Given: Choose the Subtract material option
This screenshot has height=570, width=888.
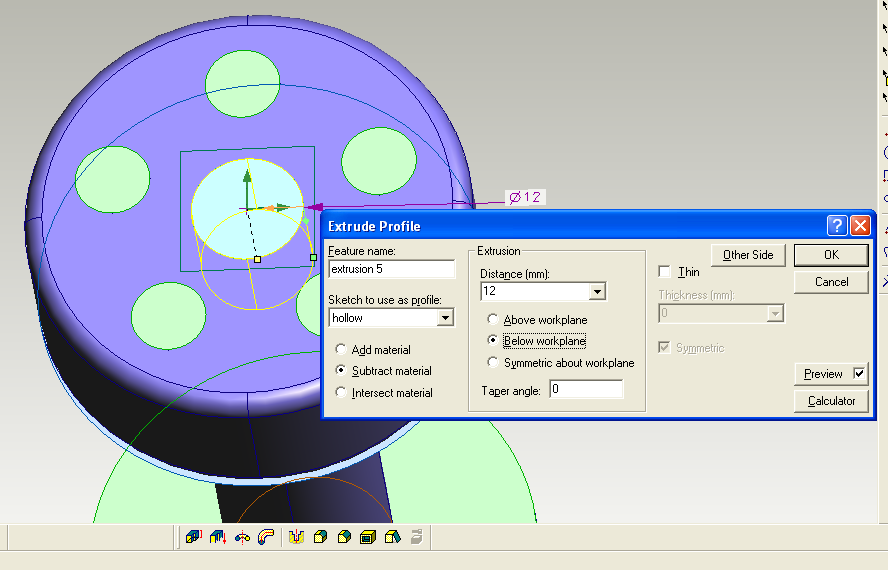Looking at the screenshot, I should coord(340,370).
